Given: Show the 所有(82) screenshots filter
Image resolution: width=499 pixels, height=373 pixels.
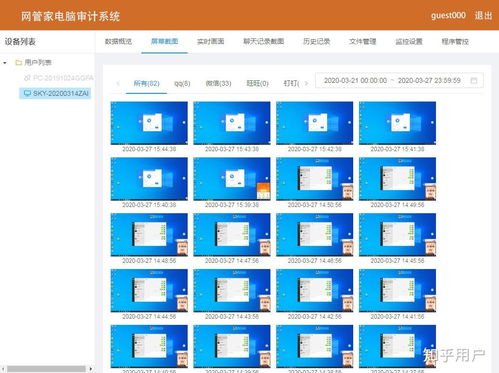Looking at the screenshot, I should (x=146, y=83).
